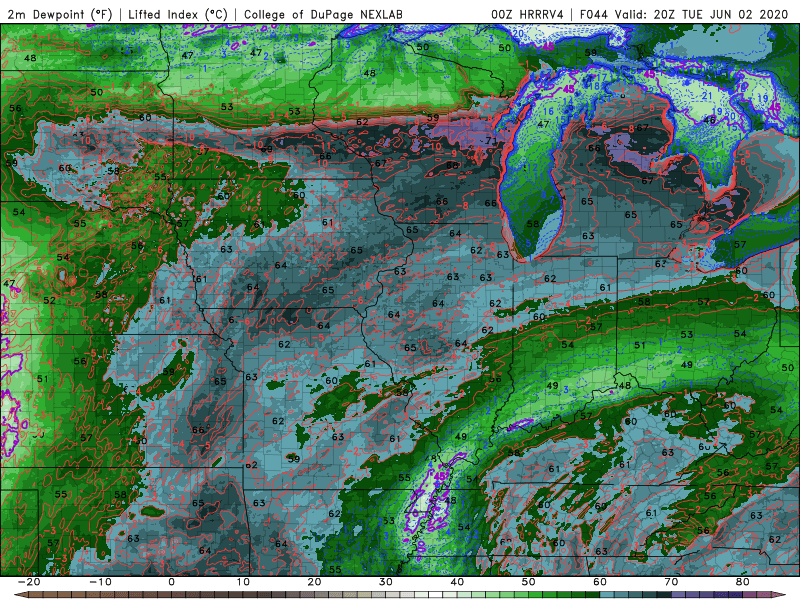Click the '2m Dewpoint (°F)' title text
Viewport: 800px width, 600px height.
(60, 14)
